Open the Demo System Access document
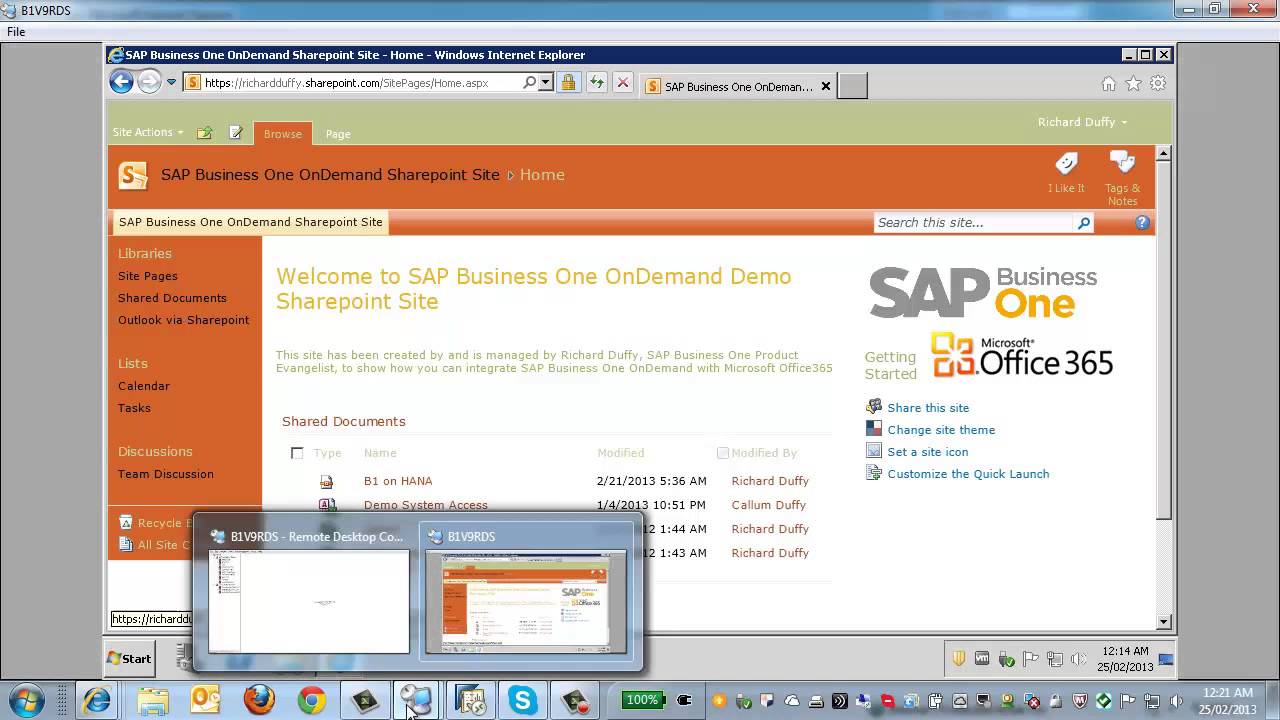The image size is (1280, 720). pos(426,505)
